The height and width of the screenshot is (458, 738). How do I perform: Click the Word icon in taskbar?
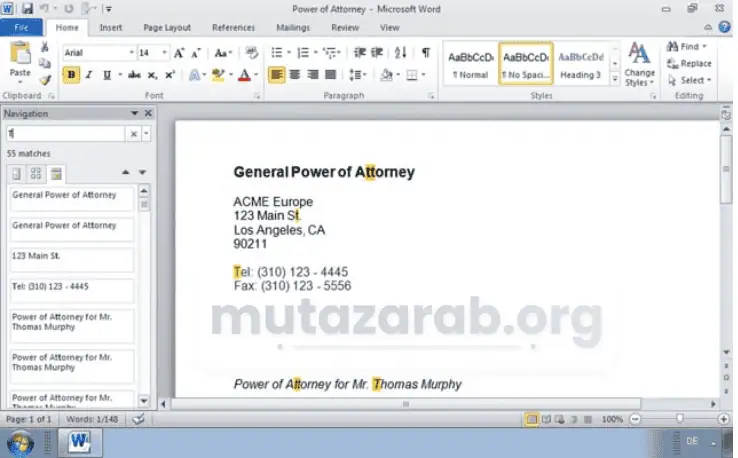coord(80,442)
